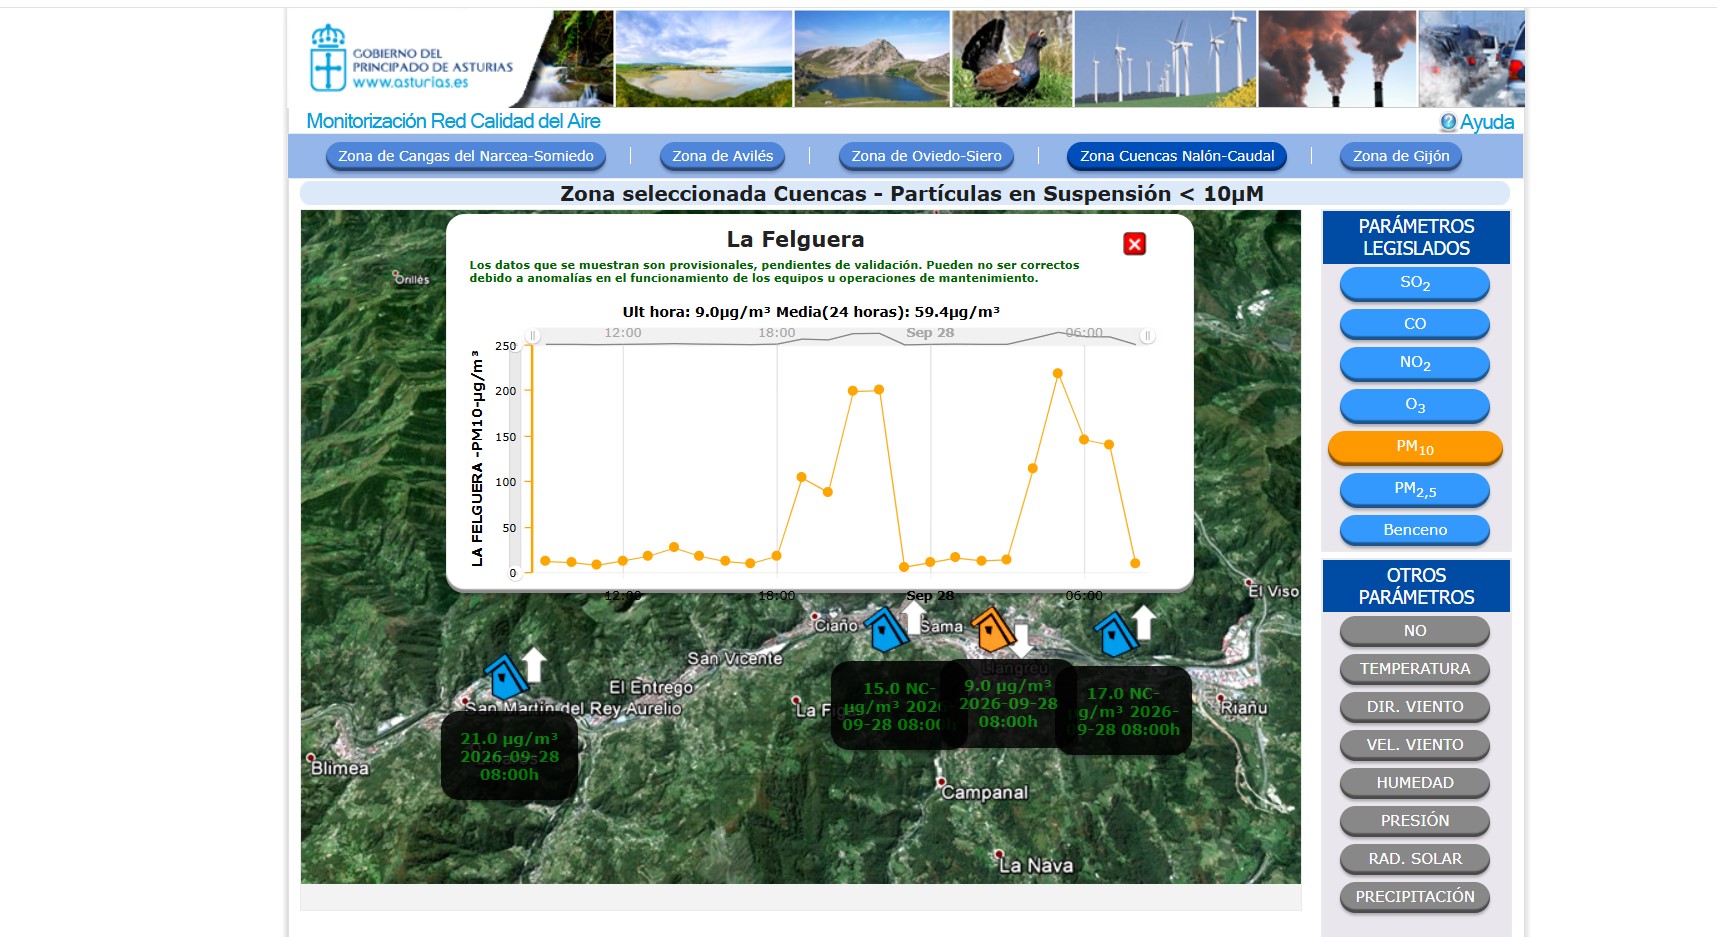1717x937 pixels.
Task: Open Zona de Oviedo-Siero
Action: 926,156
